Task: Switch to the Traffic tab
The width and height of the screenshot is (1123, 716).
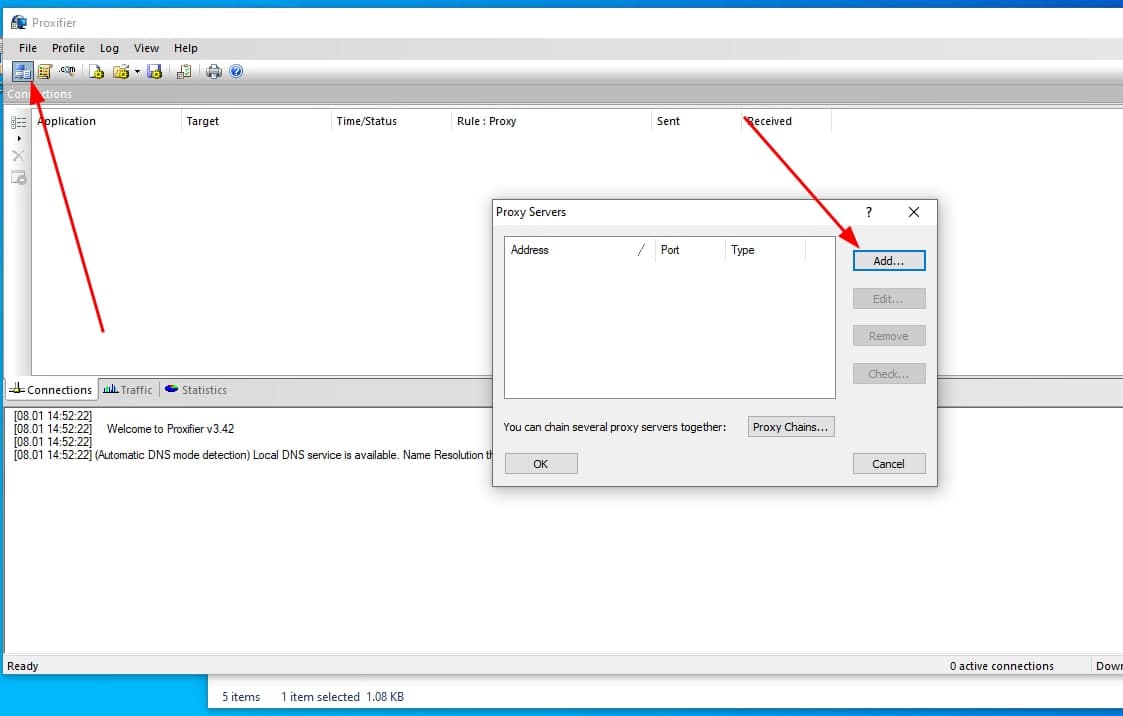Action: 128,390
